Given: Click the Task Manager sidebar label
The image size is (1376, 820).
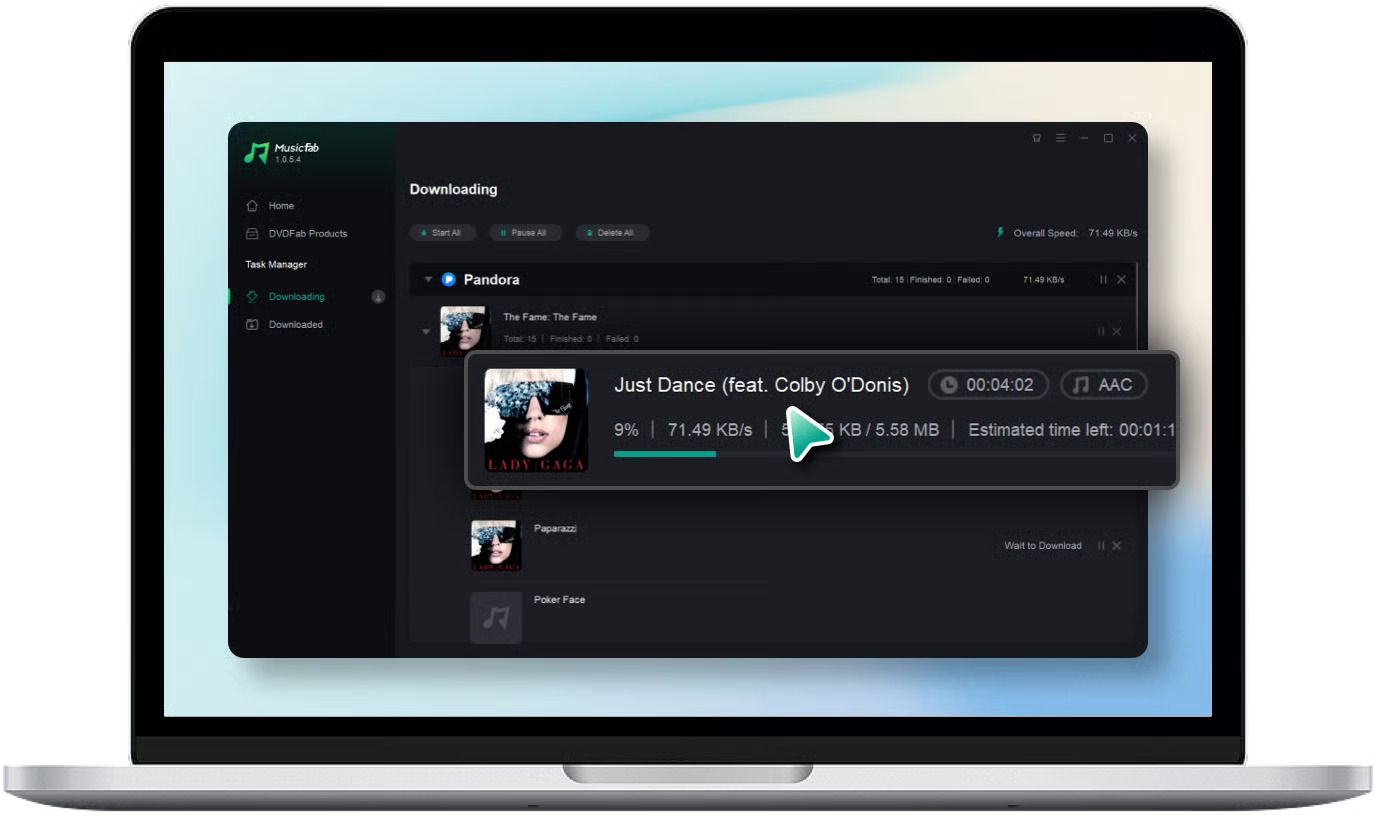Looking at the screenshot, I should (276, 265).
